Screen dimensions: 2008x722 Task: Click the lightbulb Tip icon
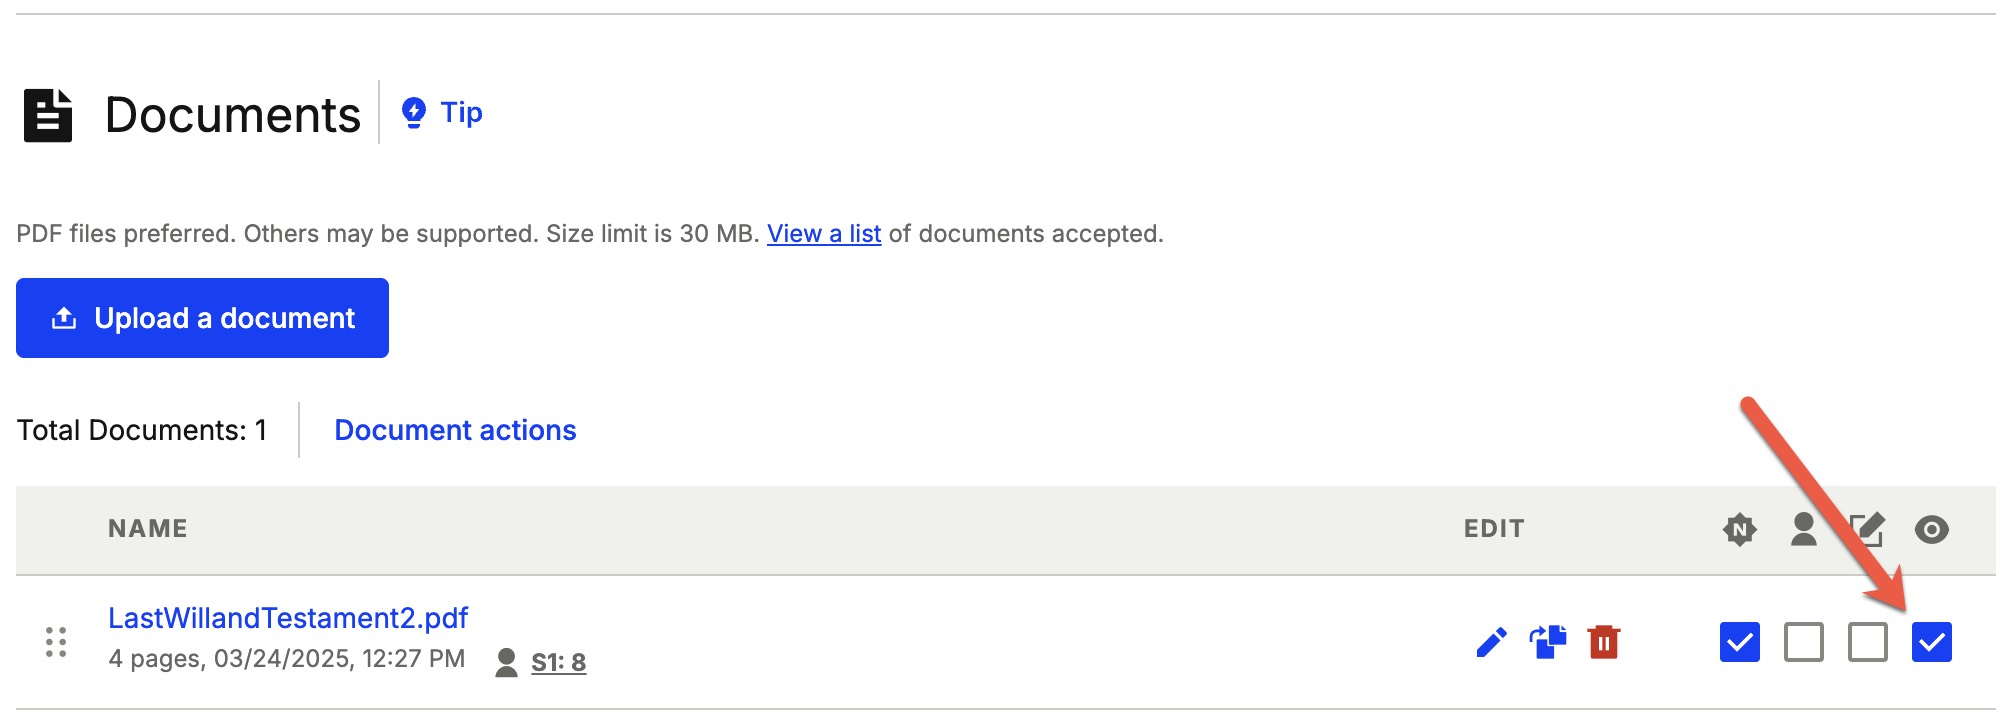[x=414, y=113]
